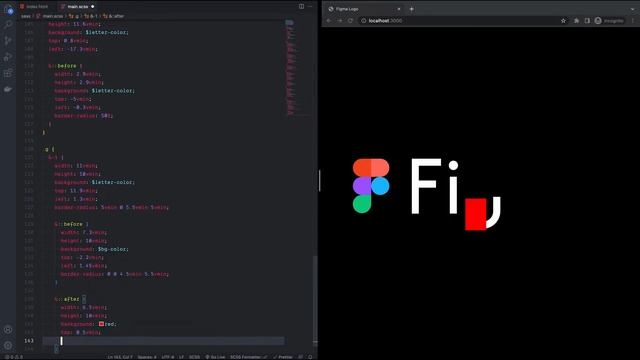Open the Accounts menu in activity bar

(x=8, y=329)
